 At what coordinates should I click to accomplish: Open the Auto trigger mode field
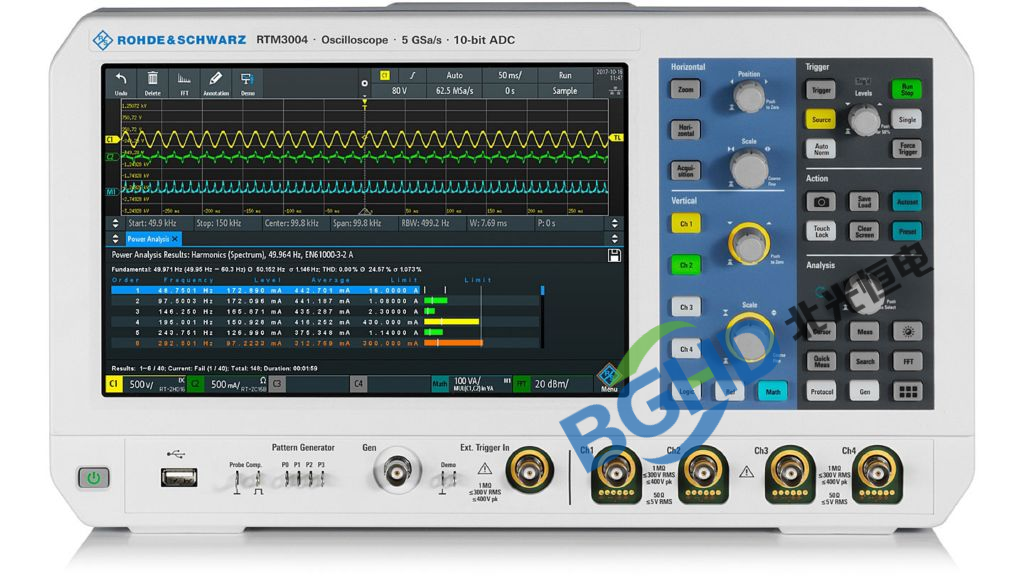(455, 75)
